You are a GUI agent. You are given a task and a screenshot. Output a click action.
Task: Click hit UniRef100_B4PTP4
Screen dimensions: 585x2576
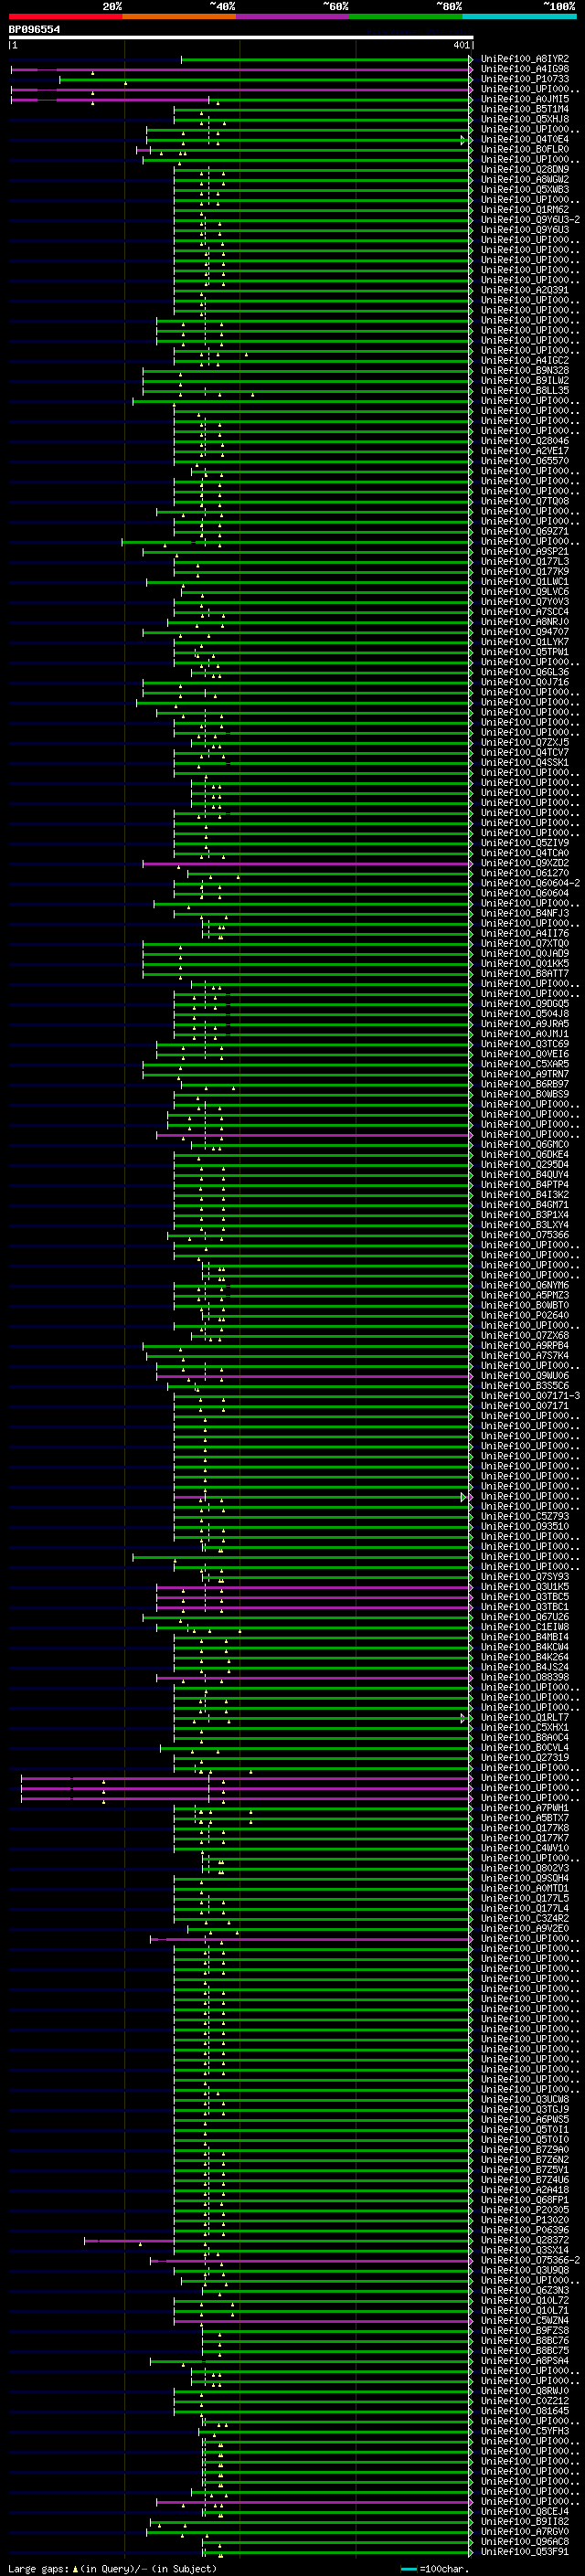click(524, 1184)
